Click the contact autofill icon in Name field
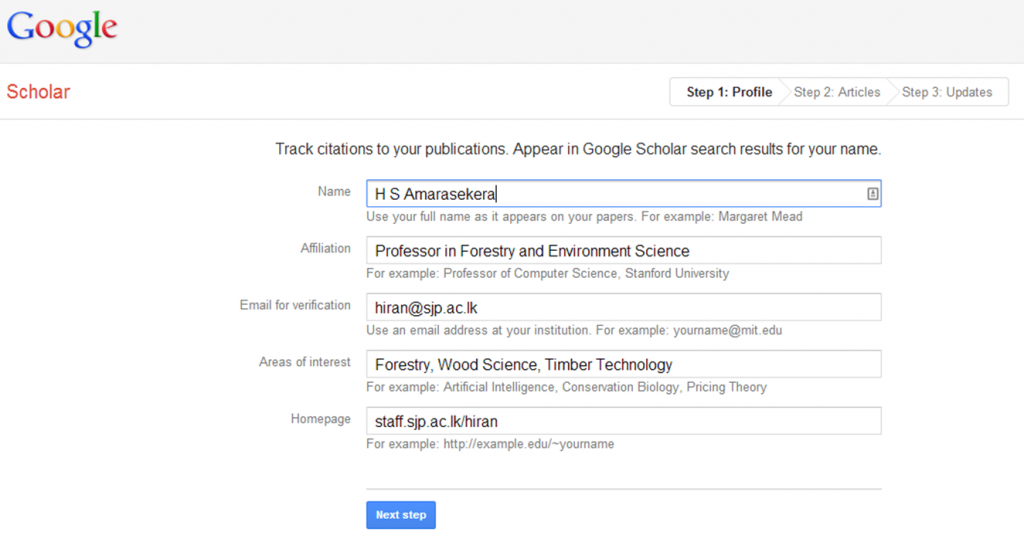The image size is (1024, 539). point(872,194)
